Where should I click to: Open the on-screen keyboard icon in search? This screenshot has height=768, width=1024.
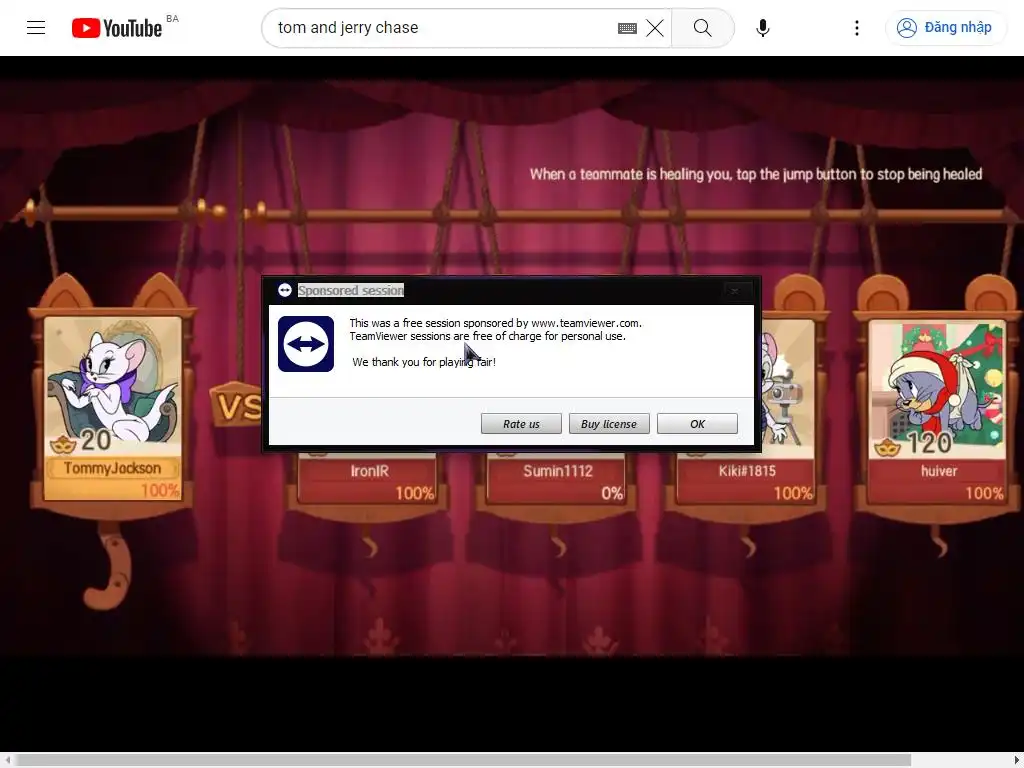(627, 28)
